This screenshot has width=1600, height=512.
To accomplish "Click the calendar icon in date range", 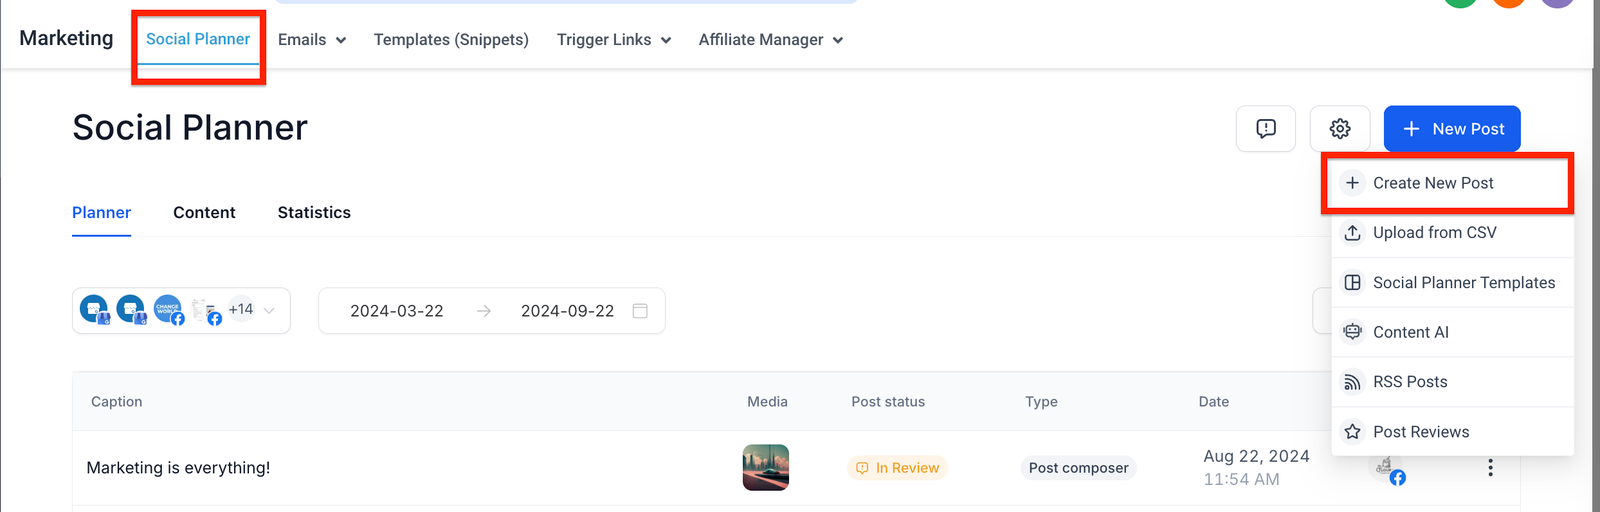I will point(640,311).
